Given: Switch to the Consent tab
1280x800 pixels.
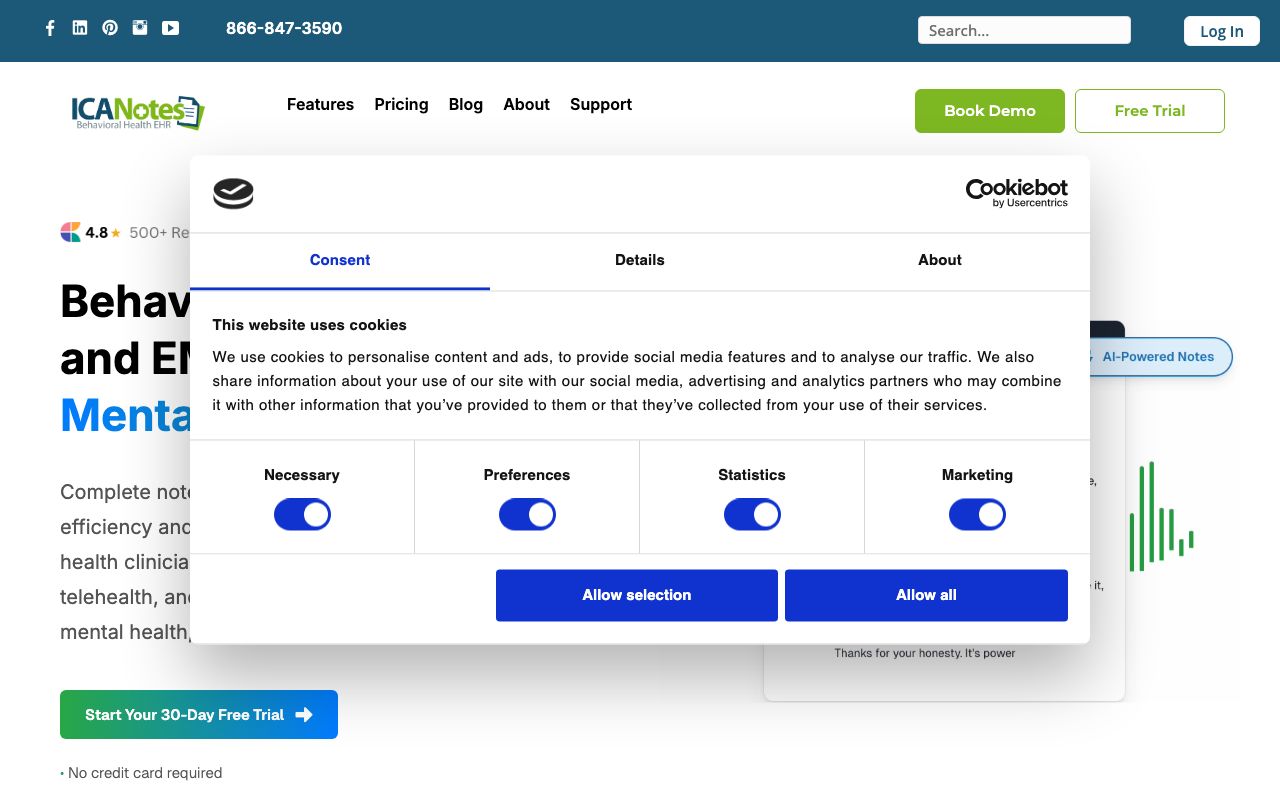Looking at the screenshot, I should pos(340,260).
